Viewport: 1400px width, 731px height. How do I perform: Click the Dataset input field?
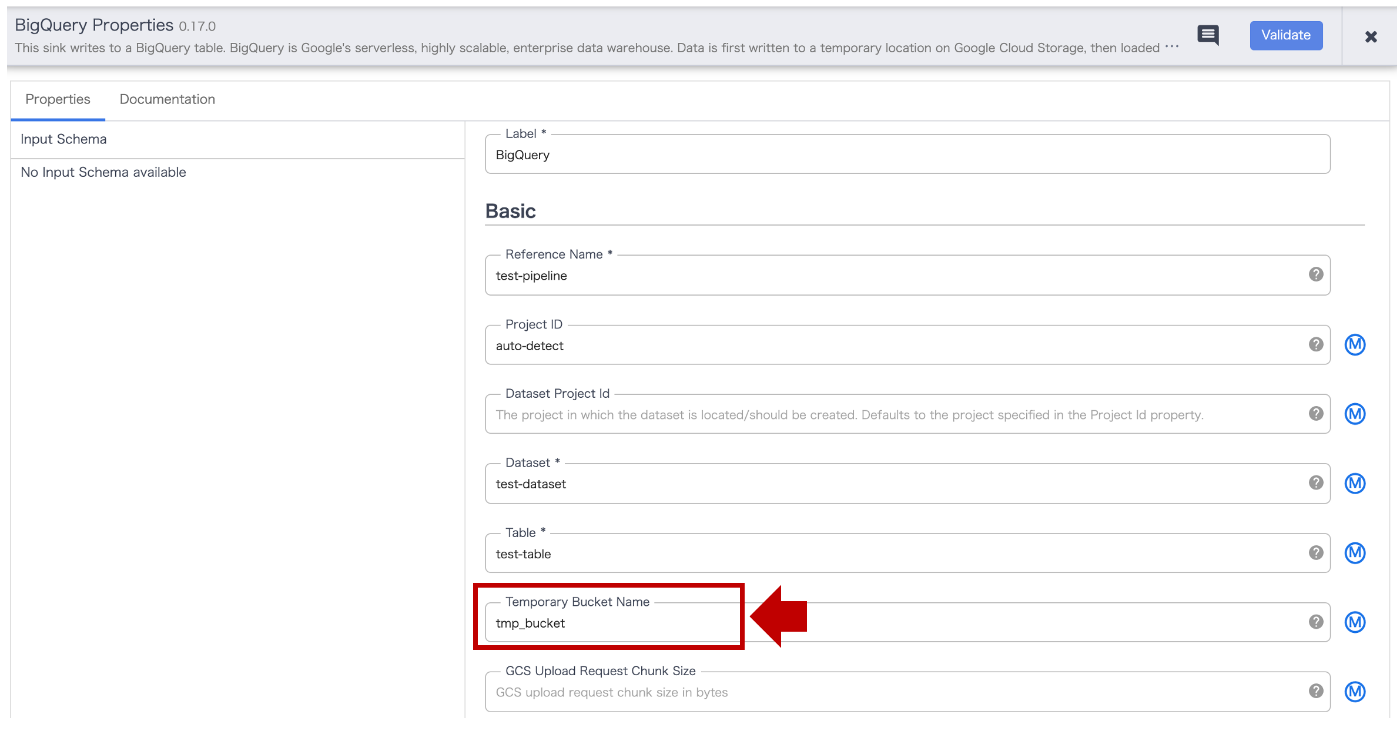click(x=907, y=484)
